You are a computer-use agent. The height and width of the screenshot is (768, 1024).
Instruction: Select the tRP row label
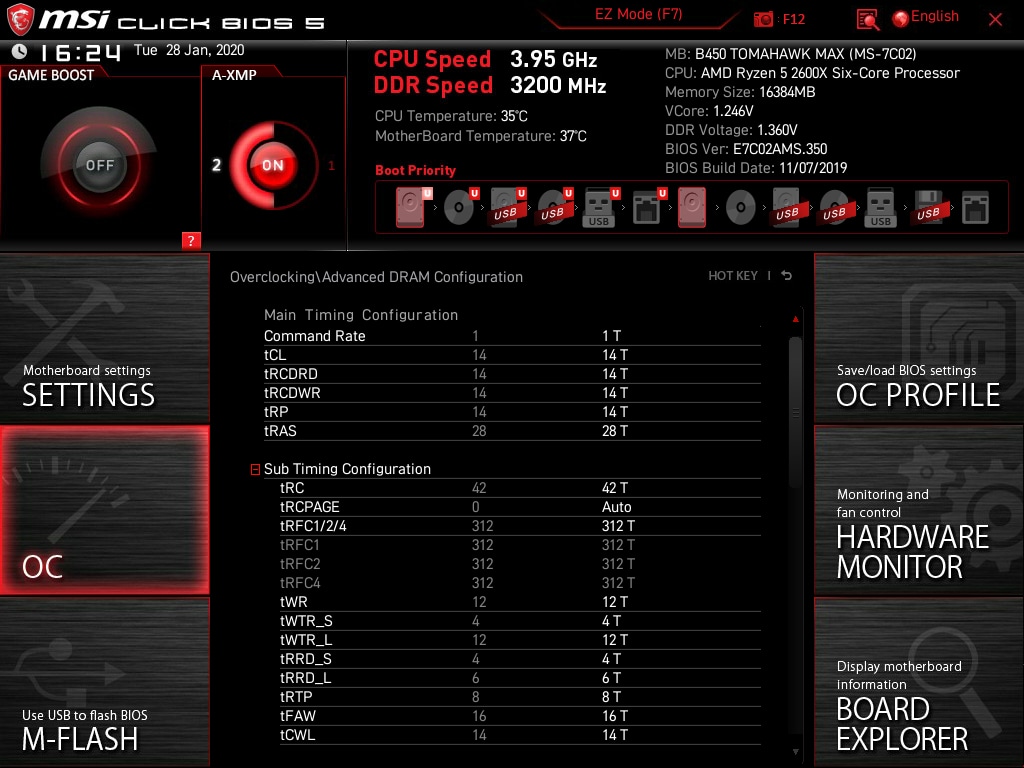coord(276,411)
